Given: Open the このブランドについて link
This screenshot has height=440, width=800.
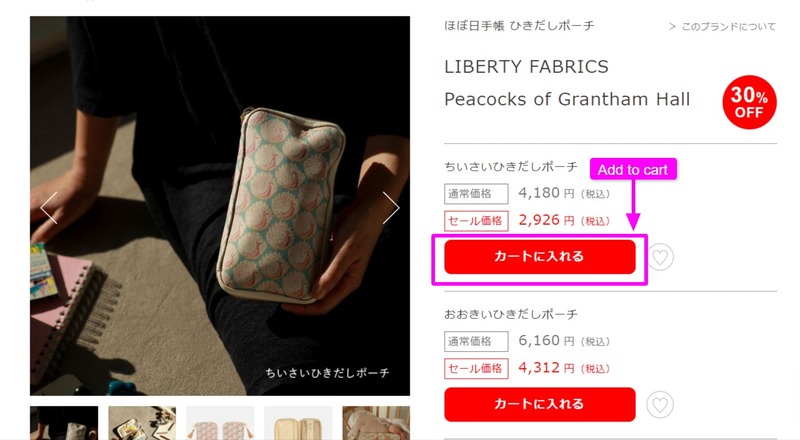Looking at the screenshot, I should point(729,27).
